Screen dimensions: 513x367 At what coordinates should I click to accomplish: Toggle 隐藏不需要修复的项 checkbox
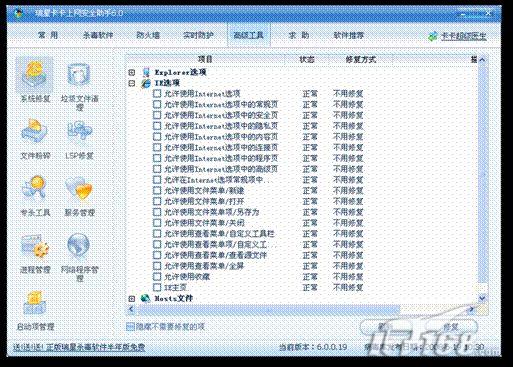pyautogui.click(x=130, y=327)
